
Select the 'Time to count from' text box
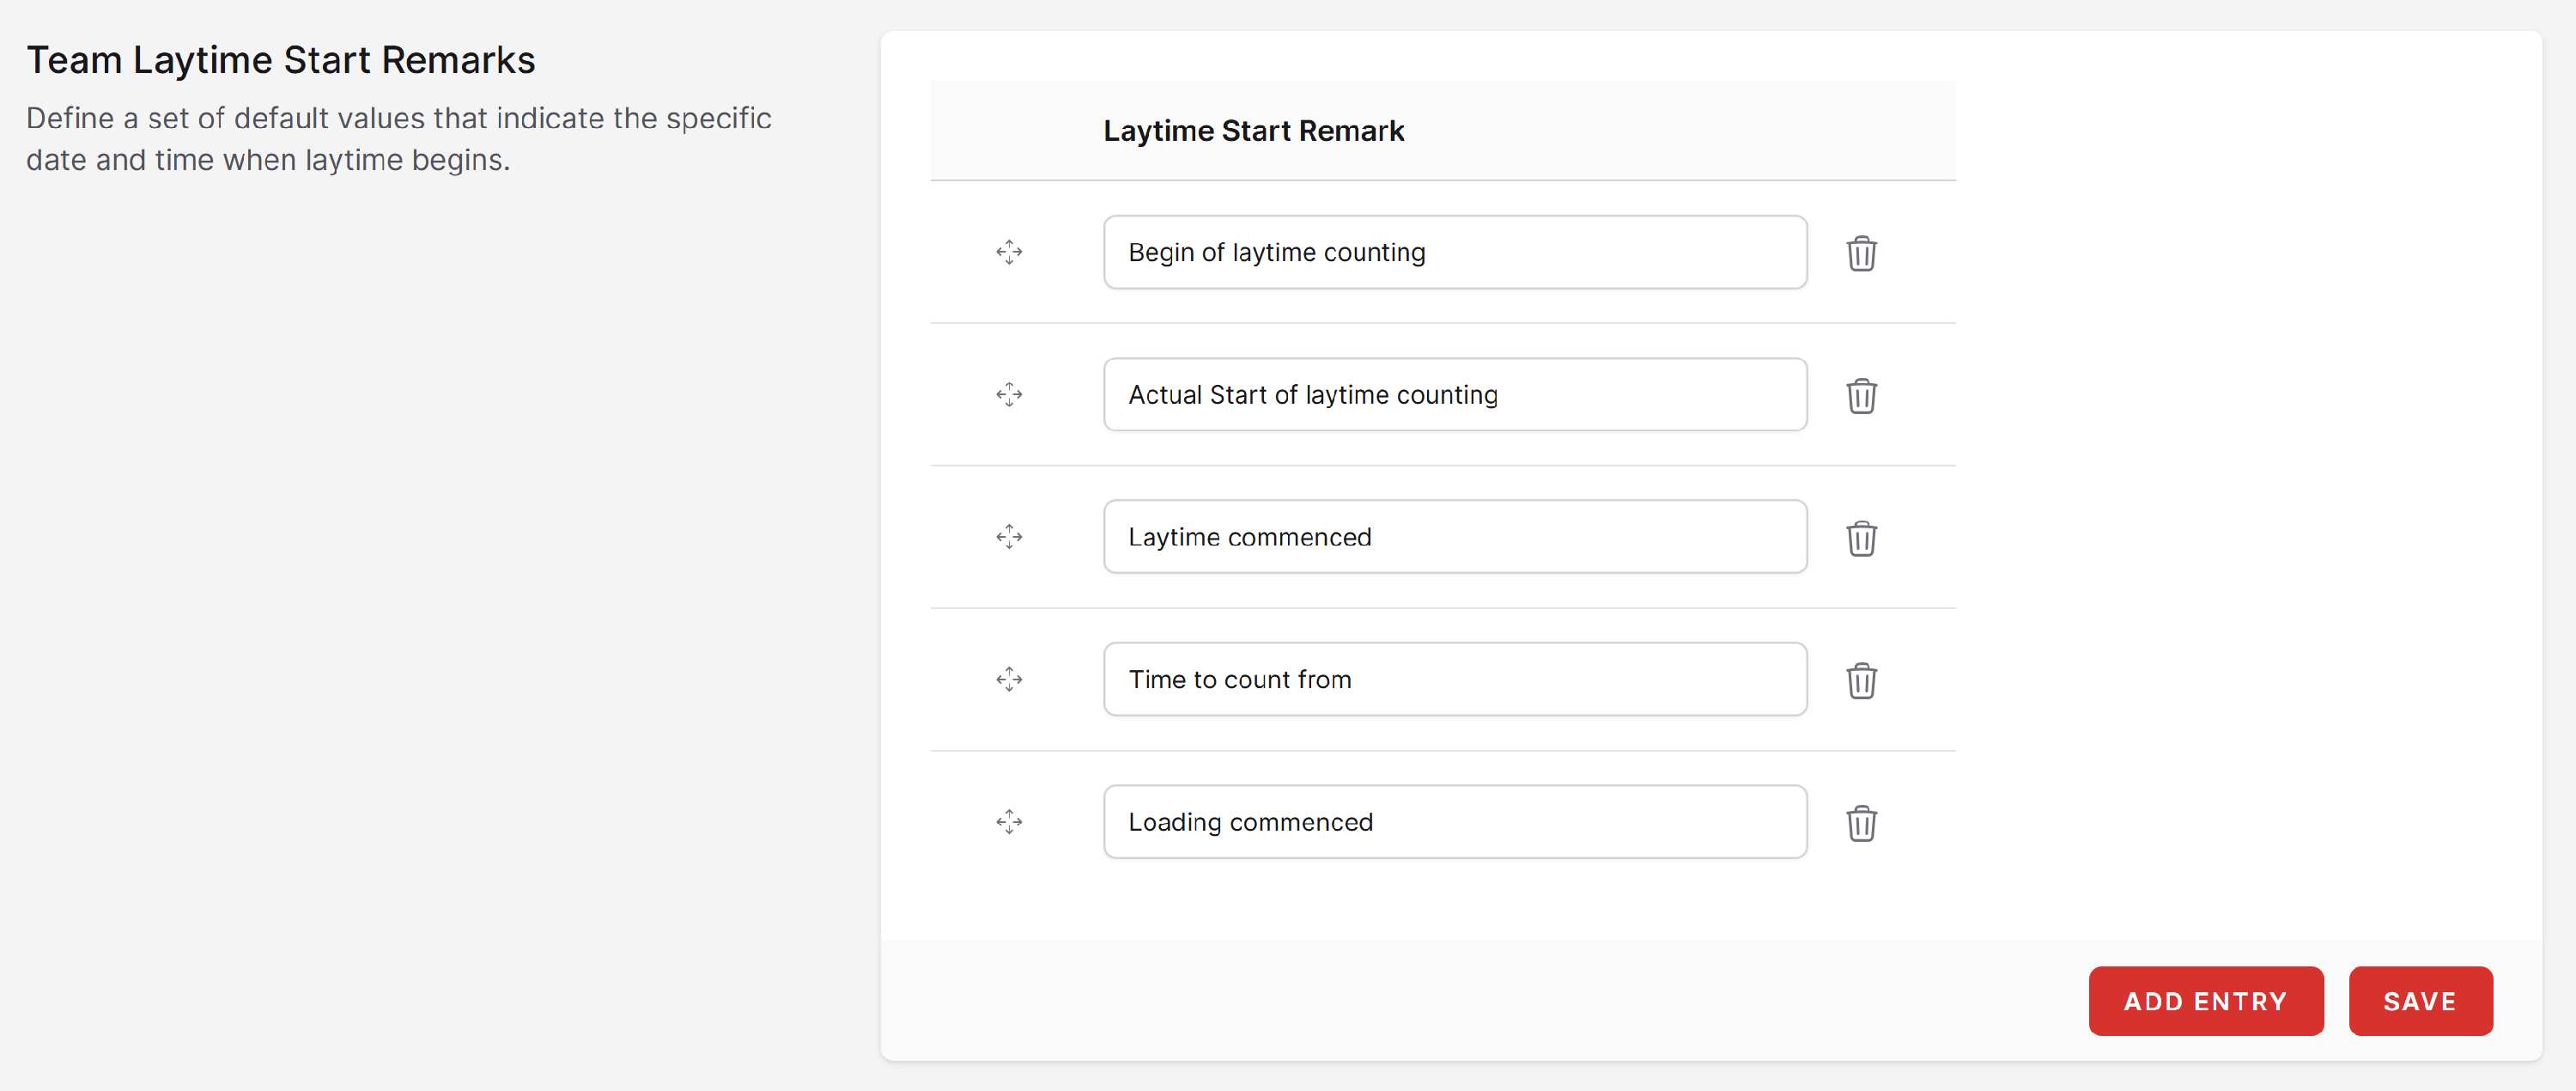click(x=1454, y=679)
